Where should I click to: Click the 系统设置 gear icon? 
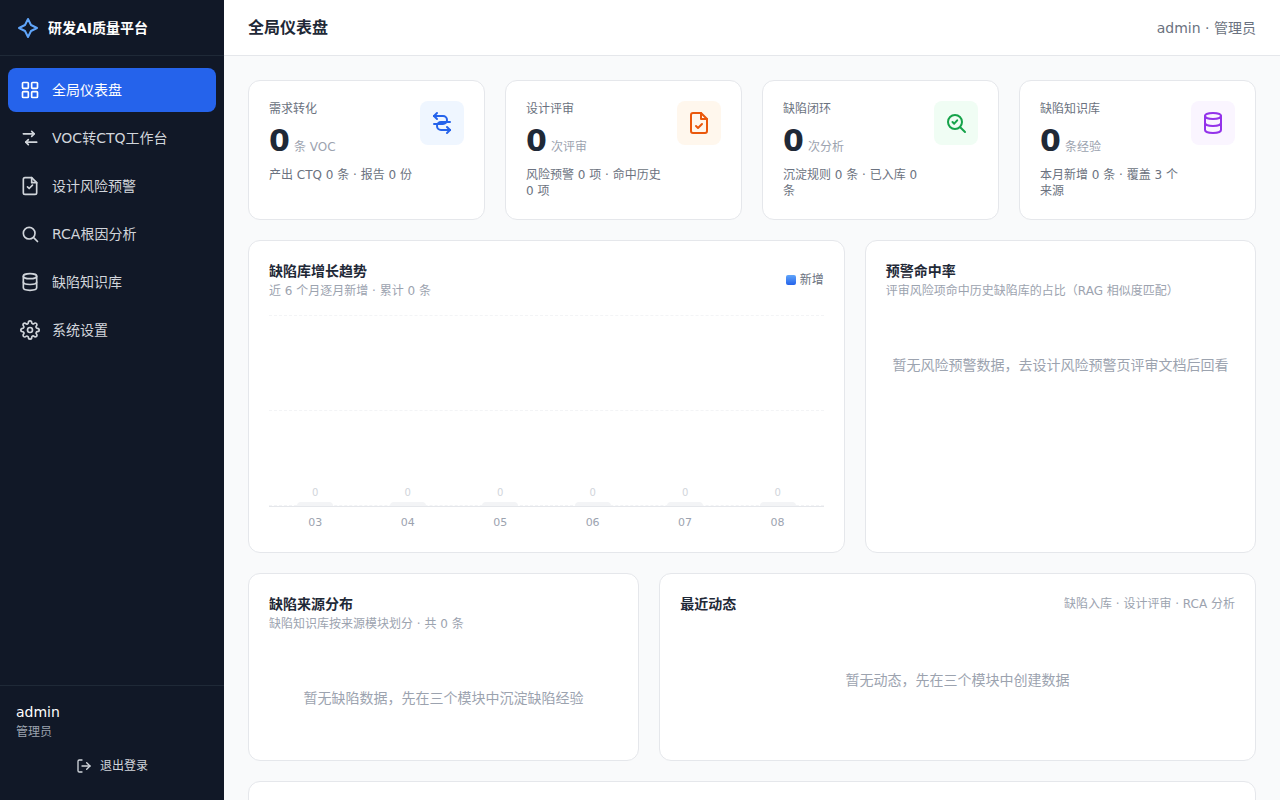click(x=30, y=330)
